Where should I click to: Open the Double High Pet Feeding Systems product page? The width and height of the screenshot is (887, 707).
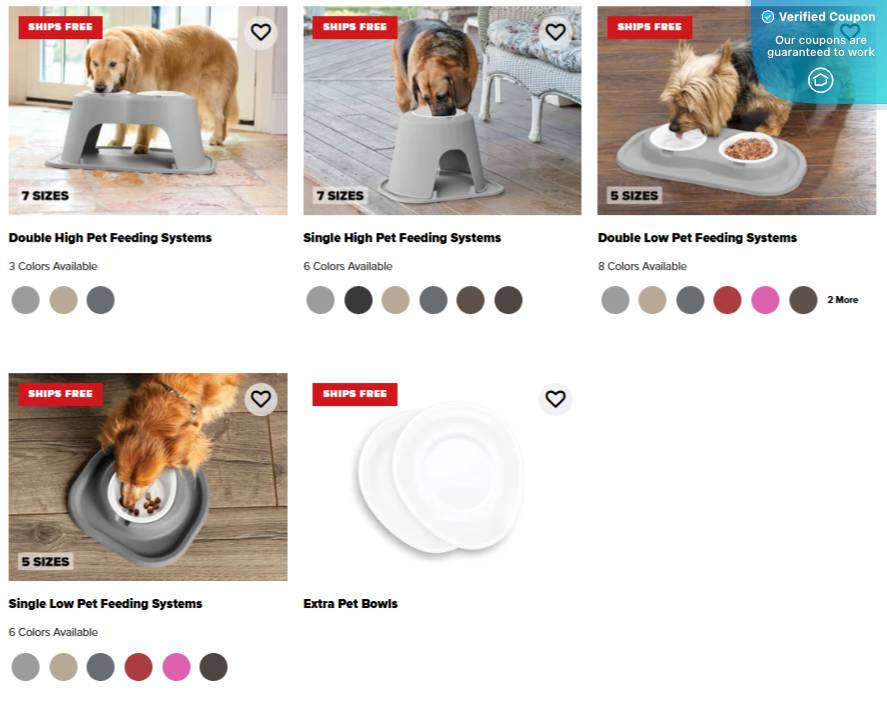pos(110,238)
